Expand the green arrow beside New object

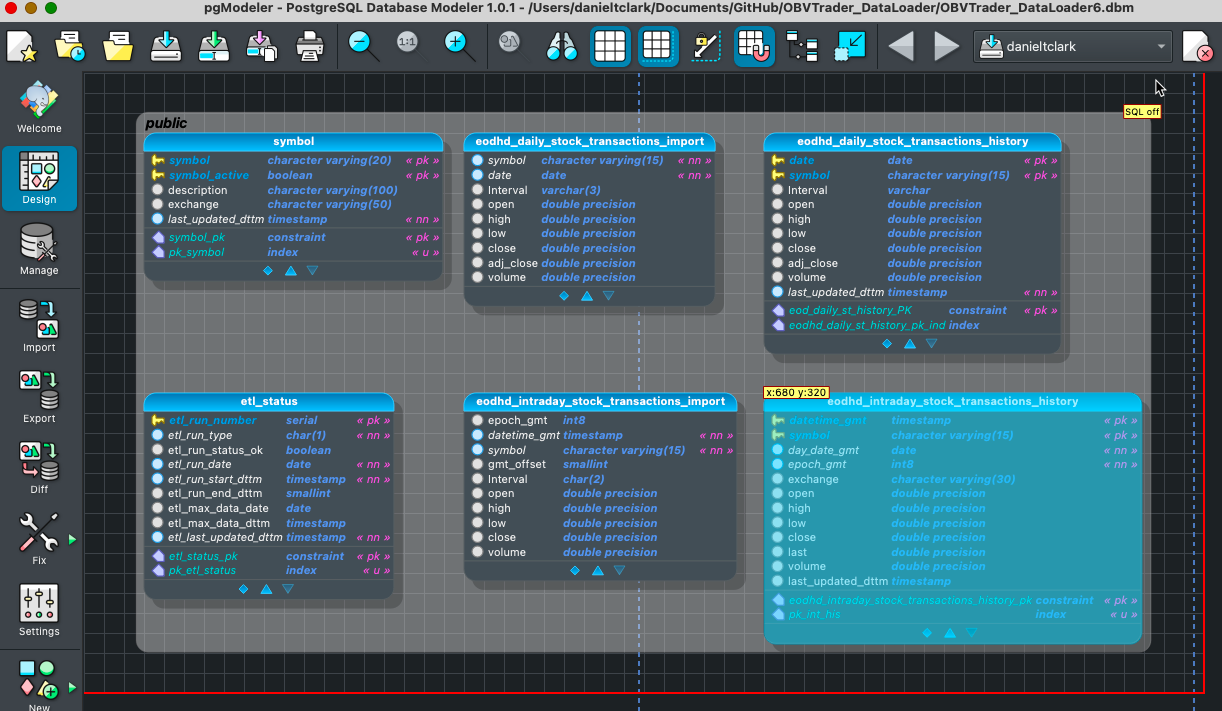click(72, 688)
